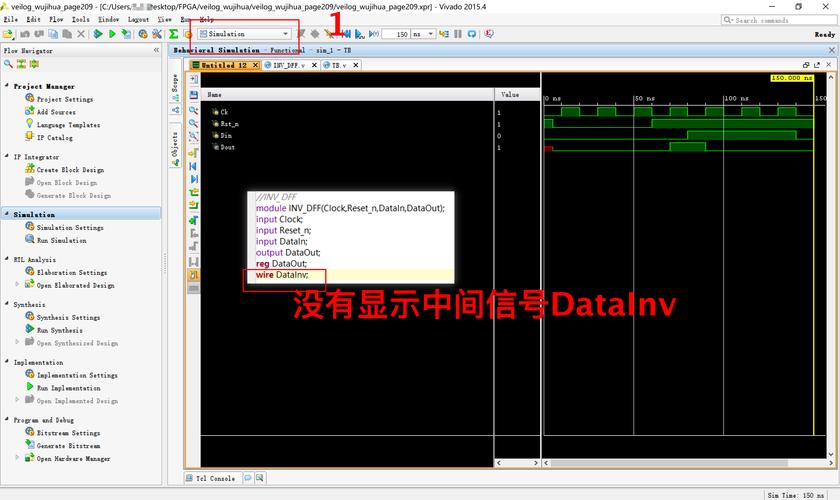Open the Window menu
The image size is (840, 500).
pos(109,19)
